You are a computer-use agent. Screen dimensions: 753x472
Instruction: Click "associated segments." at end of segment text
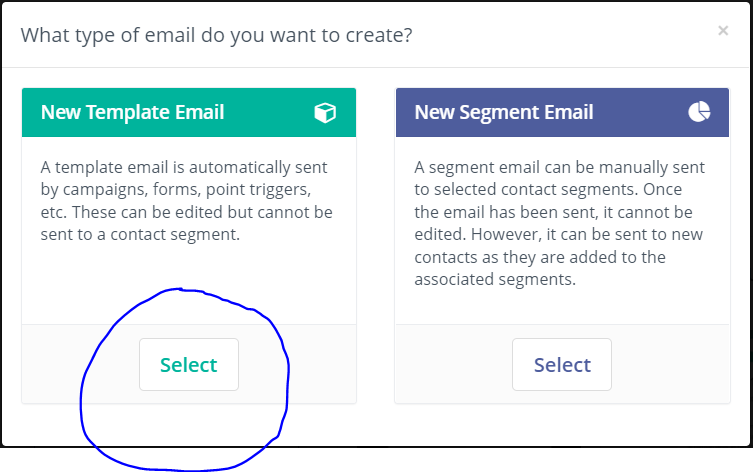pyautogui.click(x=495, y=279)
